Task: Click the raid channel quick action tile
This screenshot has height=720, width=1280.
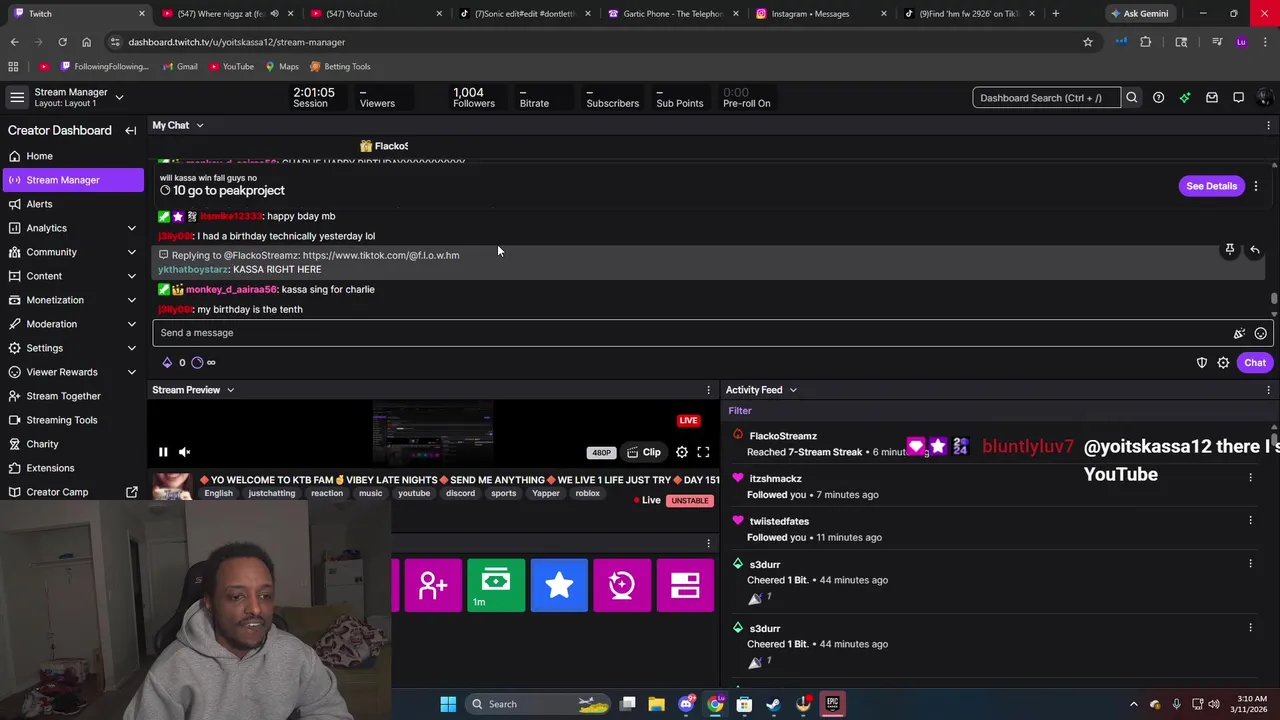Action: (x=433, y=585)
